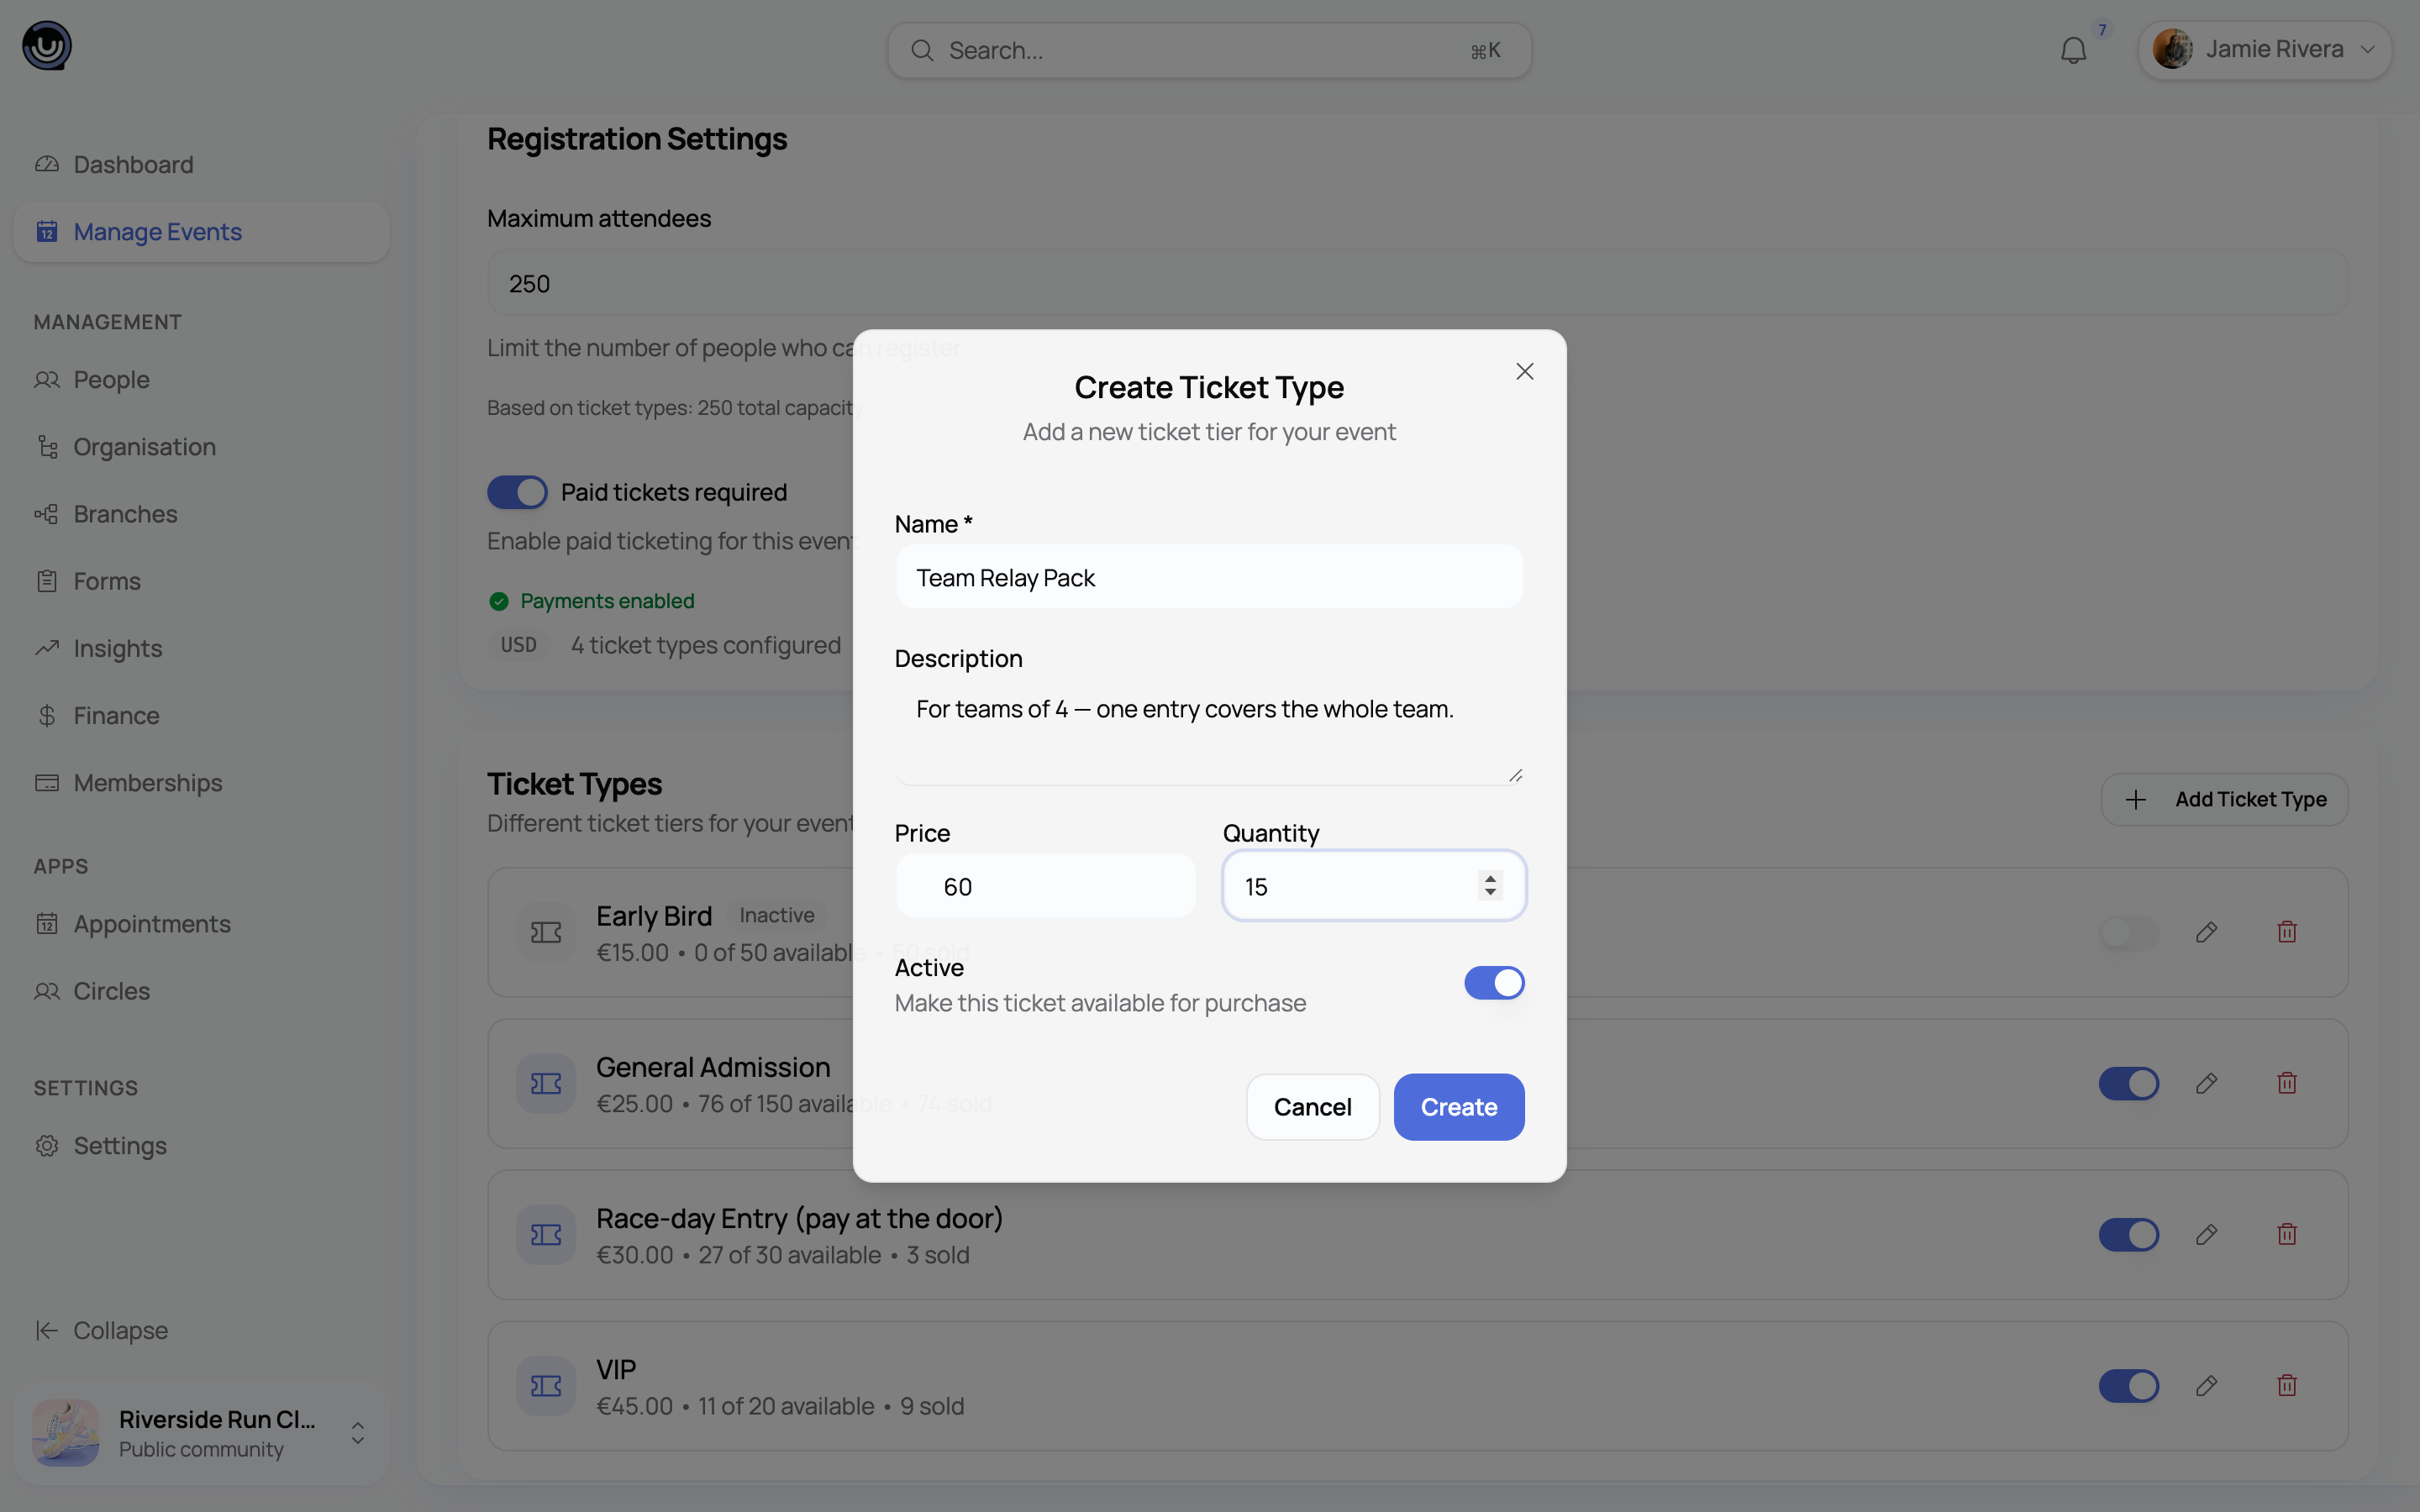2420x1512 pixels.
Task: Click the Insights trend icon
Action: [47, 648]
